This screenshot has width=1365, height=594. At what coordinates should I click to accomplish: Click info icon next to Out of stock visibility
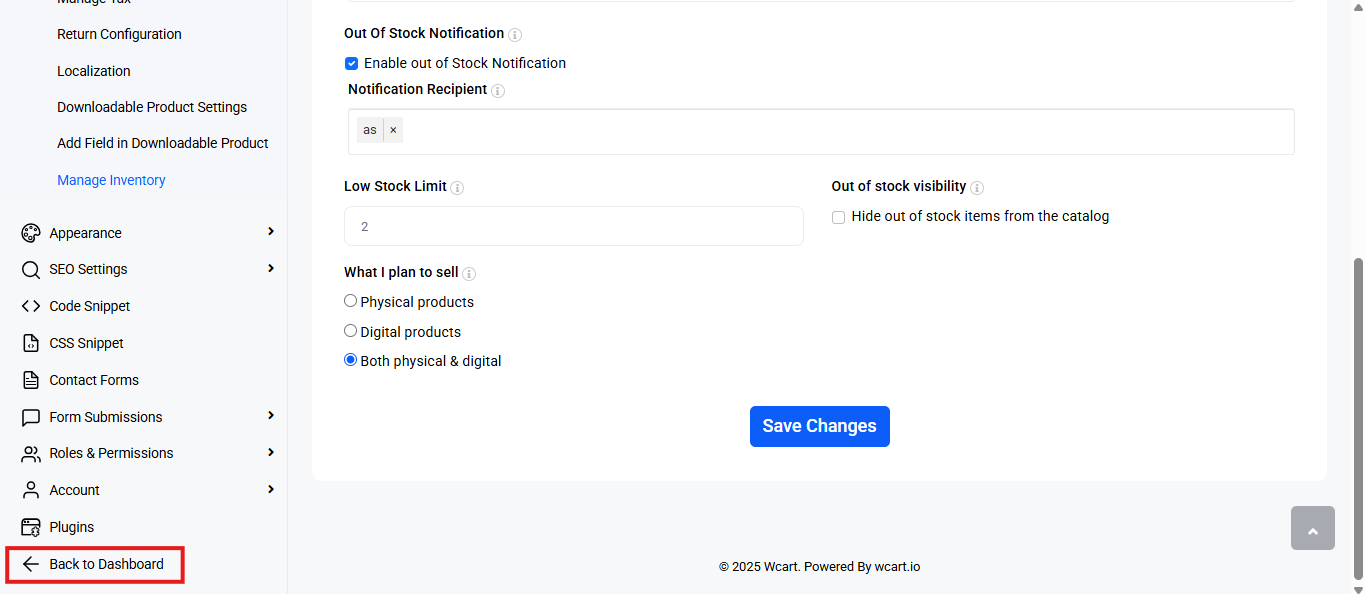point(977,187)
